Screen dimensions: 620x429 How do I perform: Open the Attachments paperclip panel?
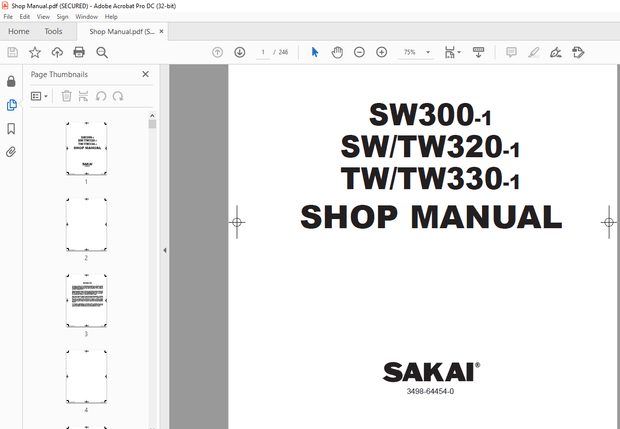coord(11,152)
